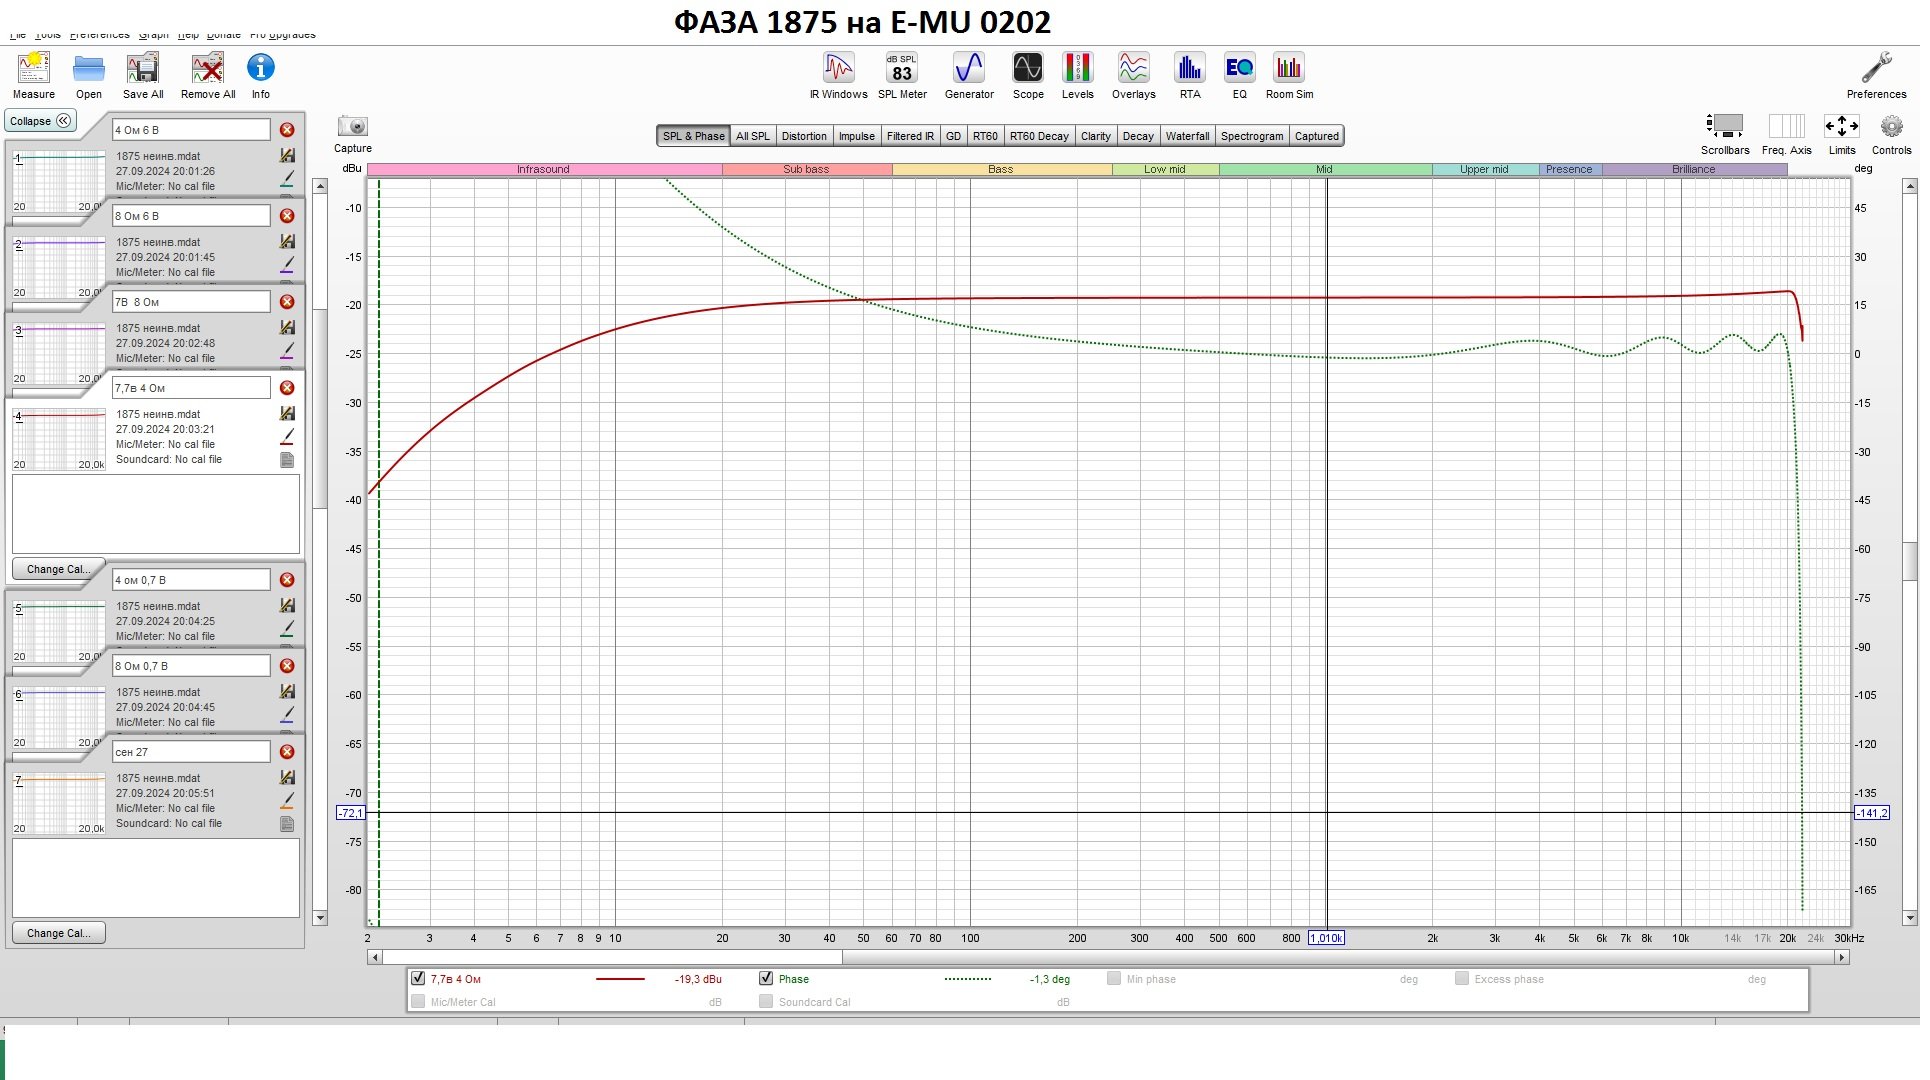Launch the signal Generator

(x=968, y=70)
